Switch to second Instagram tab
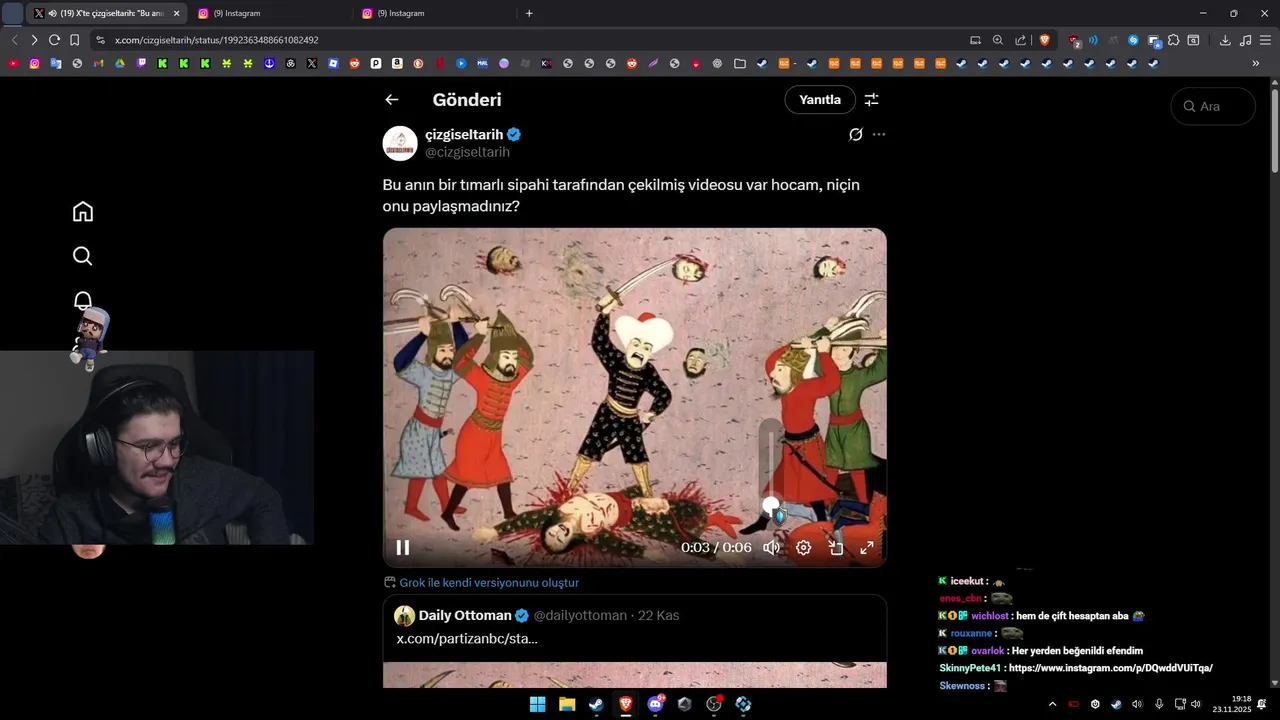 [x=434, y=13]
